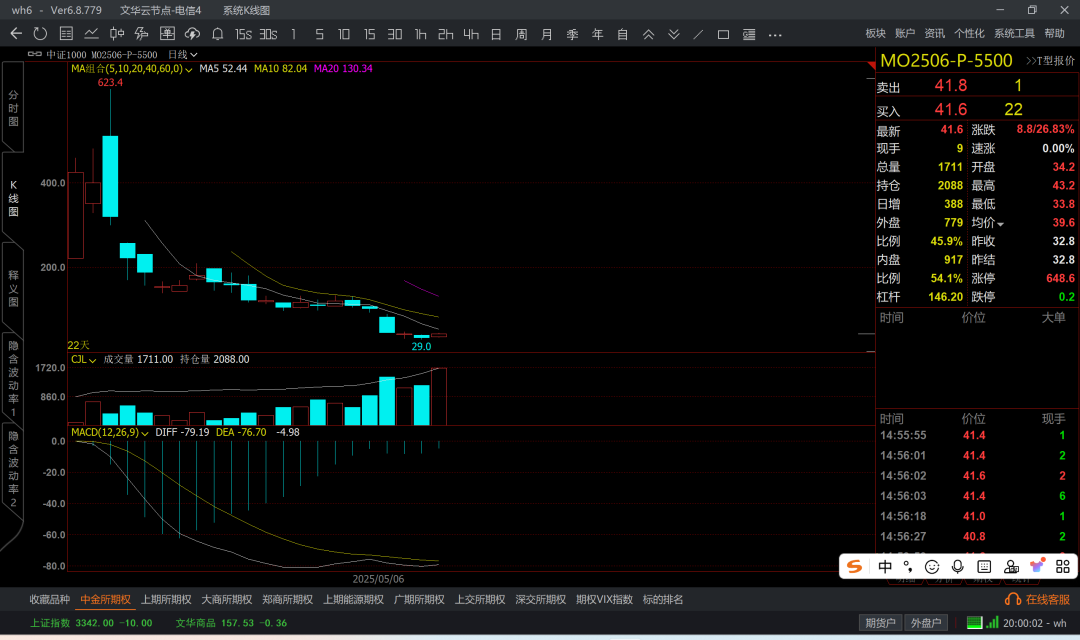Switch to the 4h period
This screenshot has height=640, width=1080.
[471, 34]
